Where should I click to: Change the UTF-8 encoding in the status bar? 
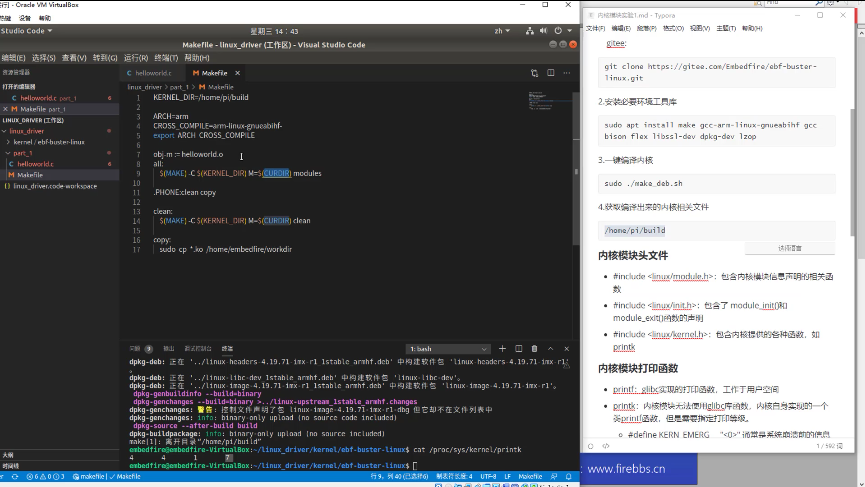488,477
